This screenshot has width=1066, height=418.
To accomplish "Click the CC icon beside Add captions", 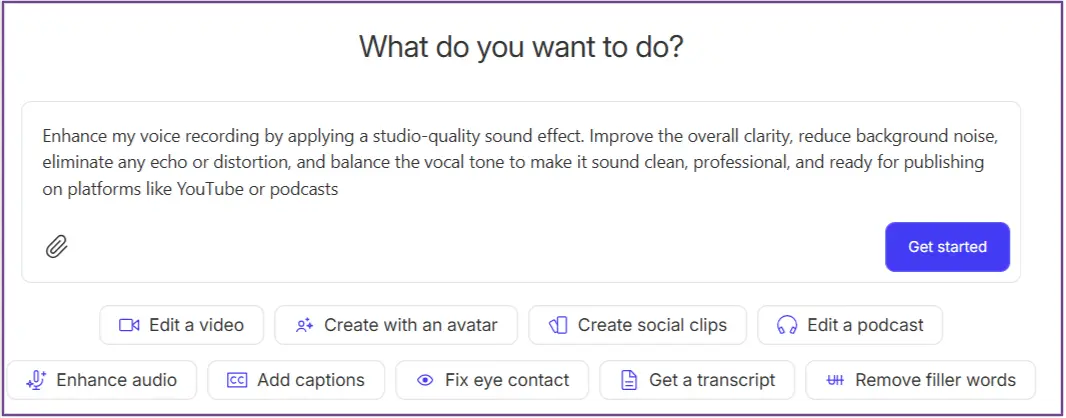I will click(x=237, y=380).
